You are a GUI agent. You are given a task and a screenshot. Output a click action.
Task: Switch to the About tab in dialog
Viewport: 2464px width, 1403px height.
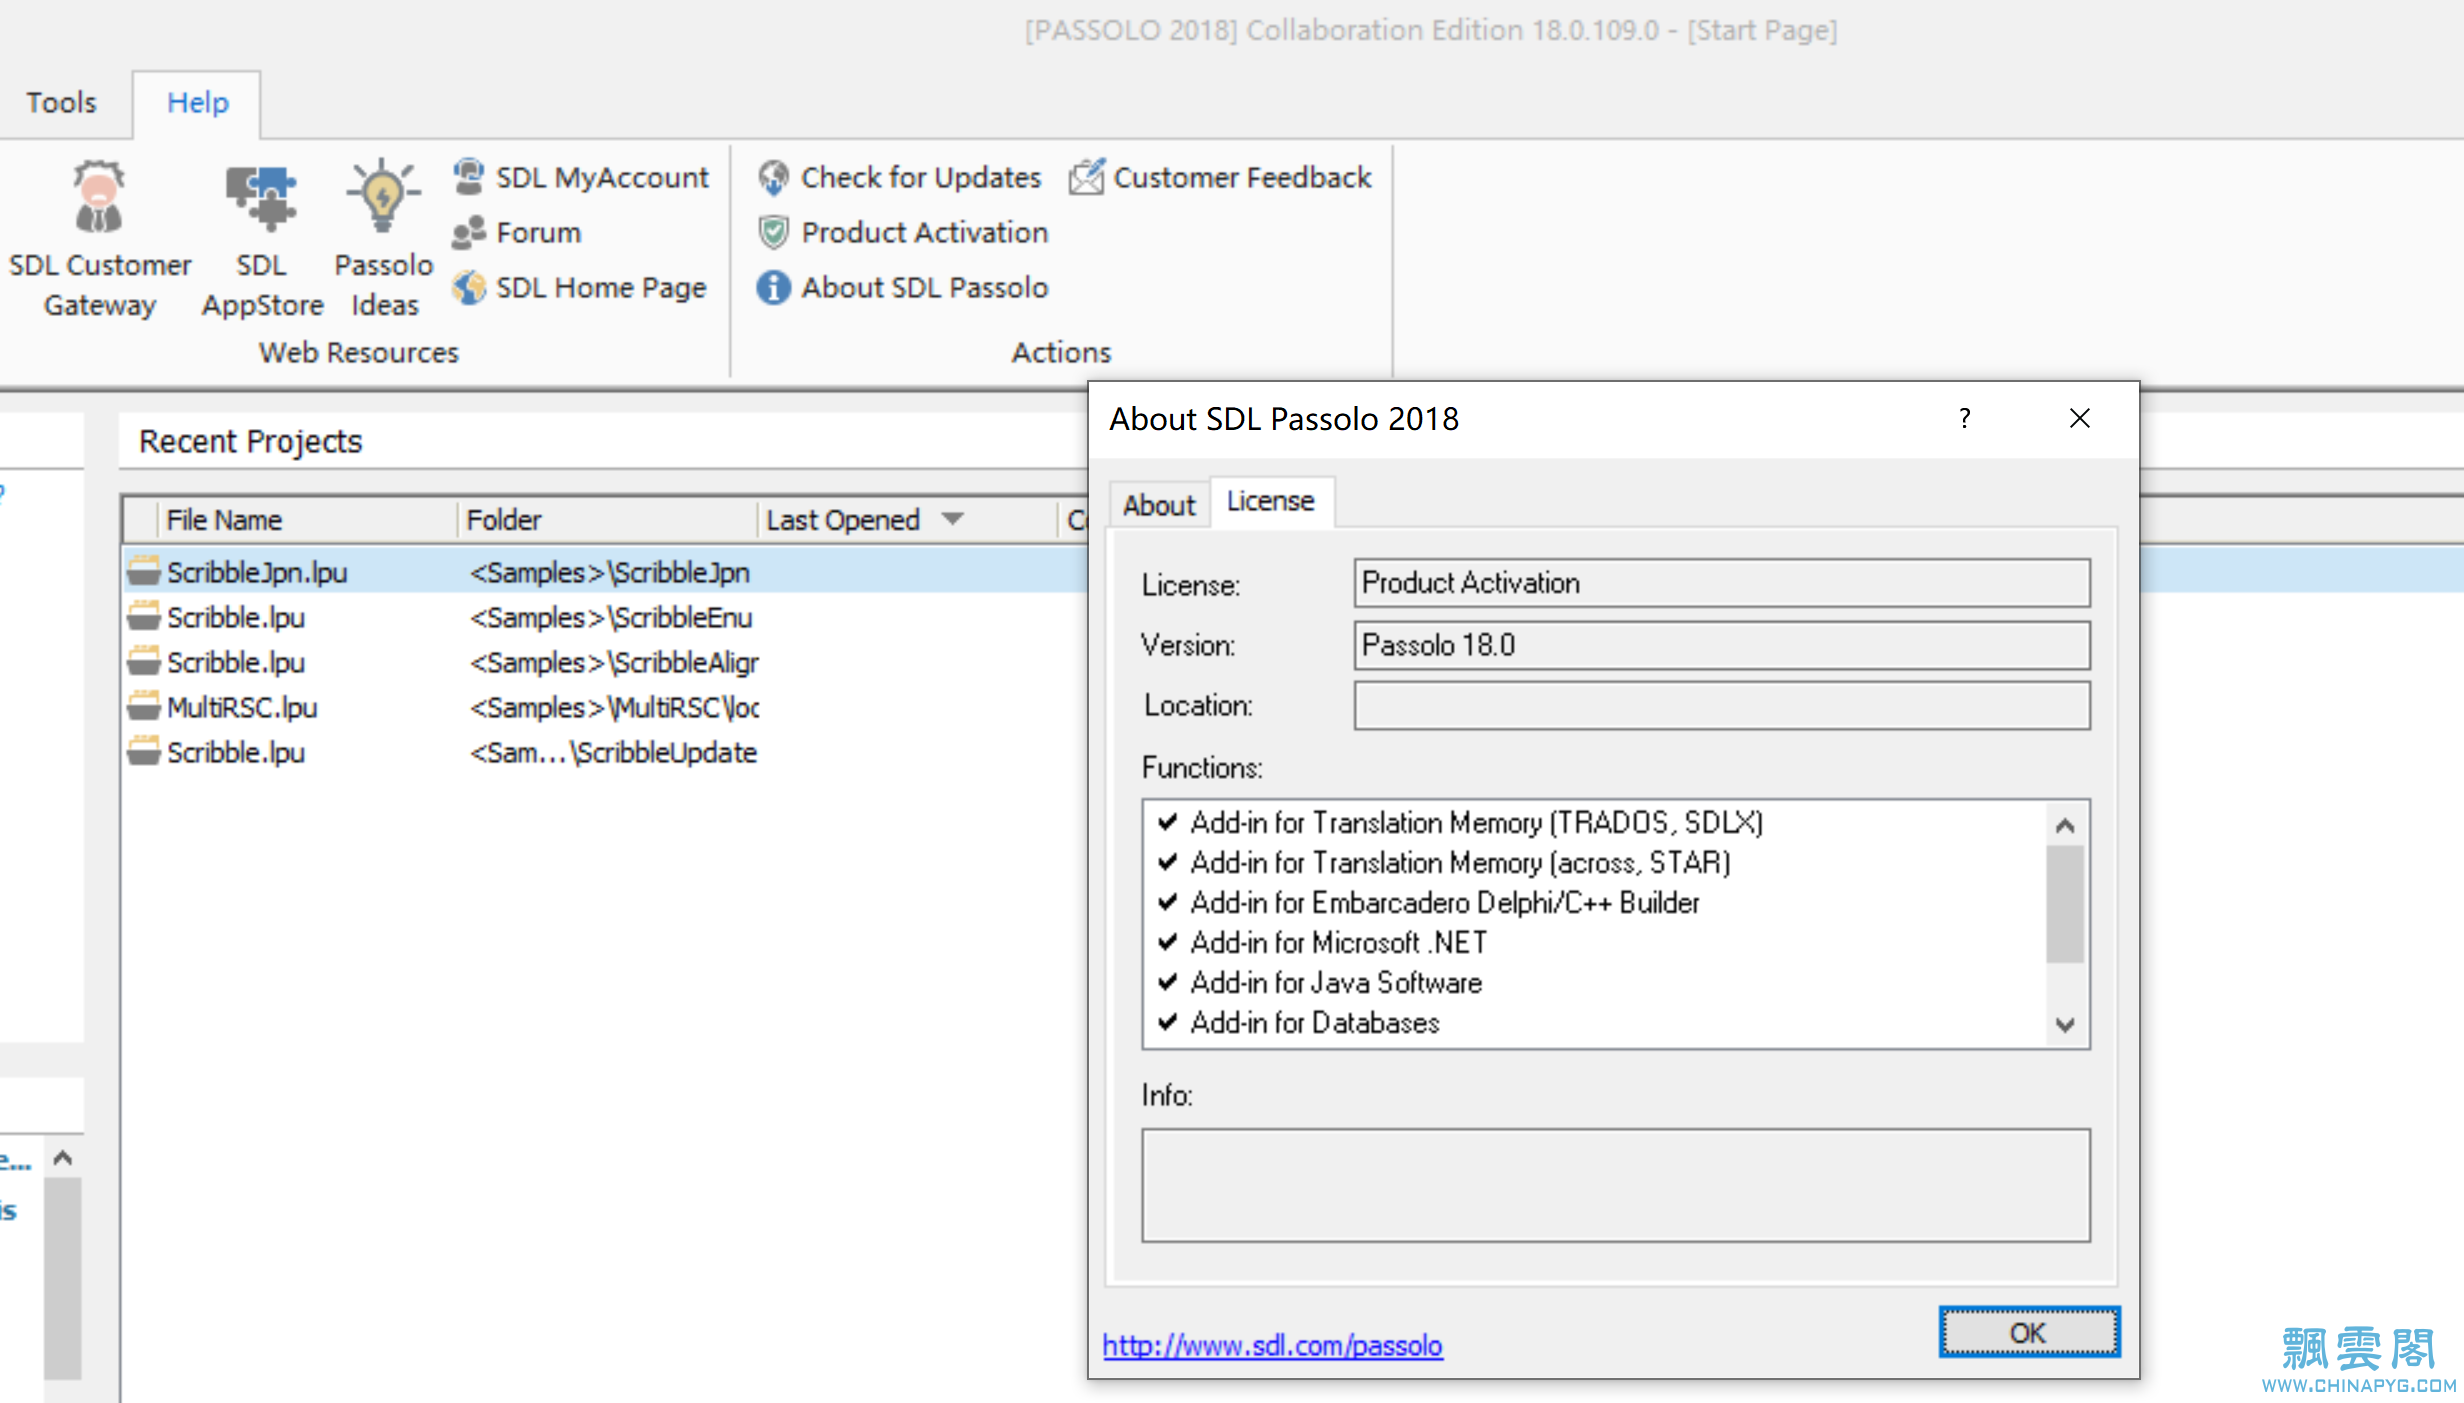[x=1159, y=504]
